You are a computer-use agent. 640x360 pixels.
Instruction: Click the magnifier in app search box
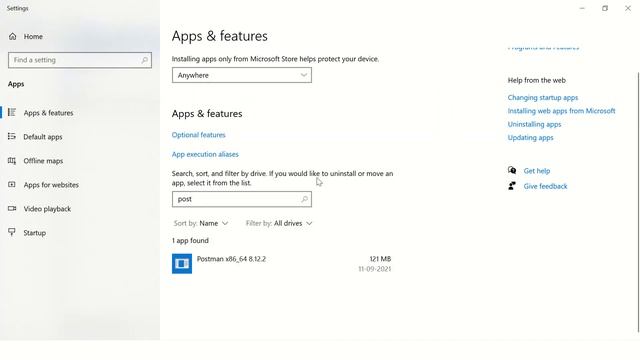(x=304, y=199)
